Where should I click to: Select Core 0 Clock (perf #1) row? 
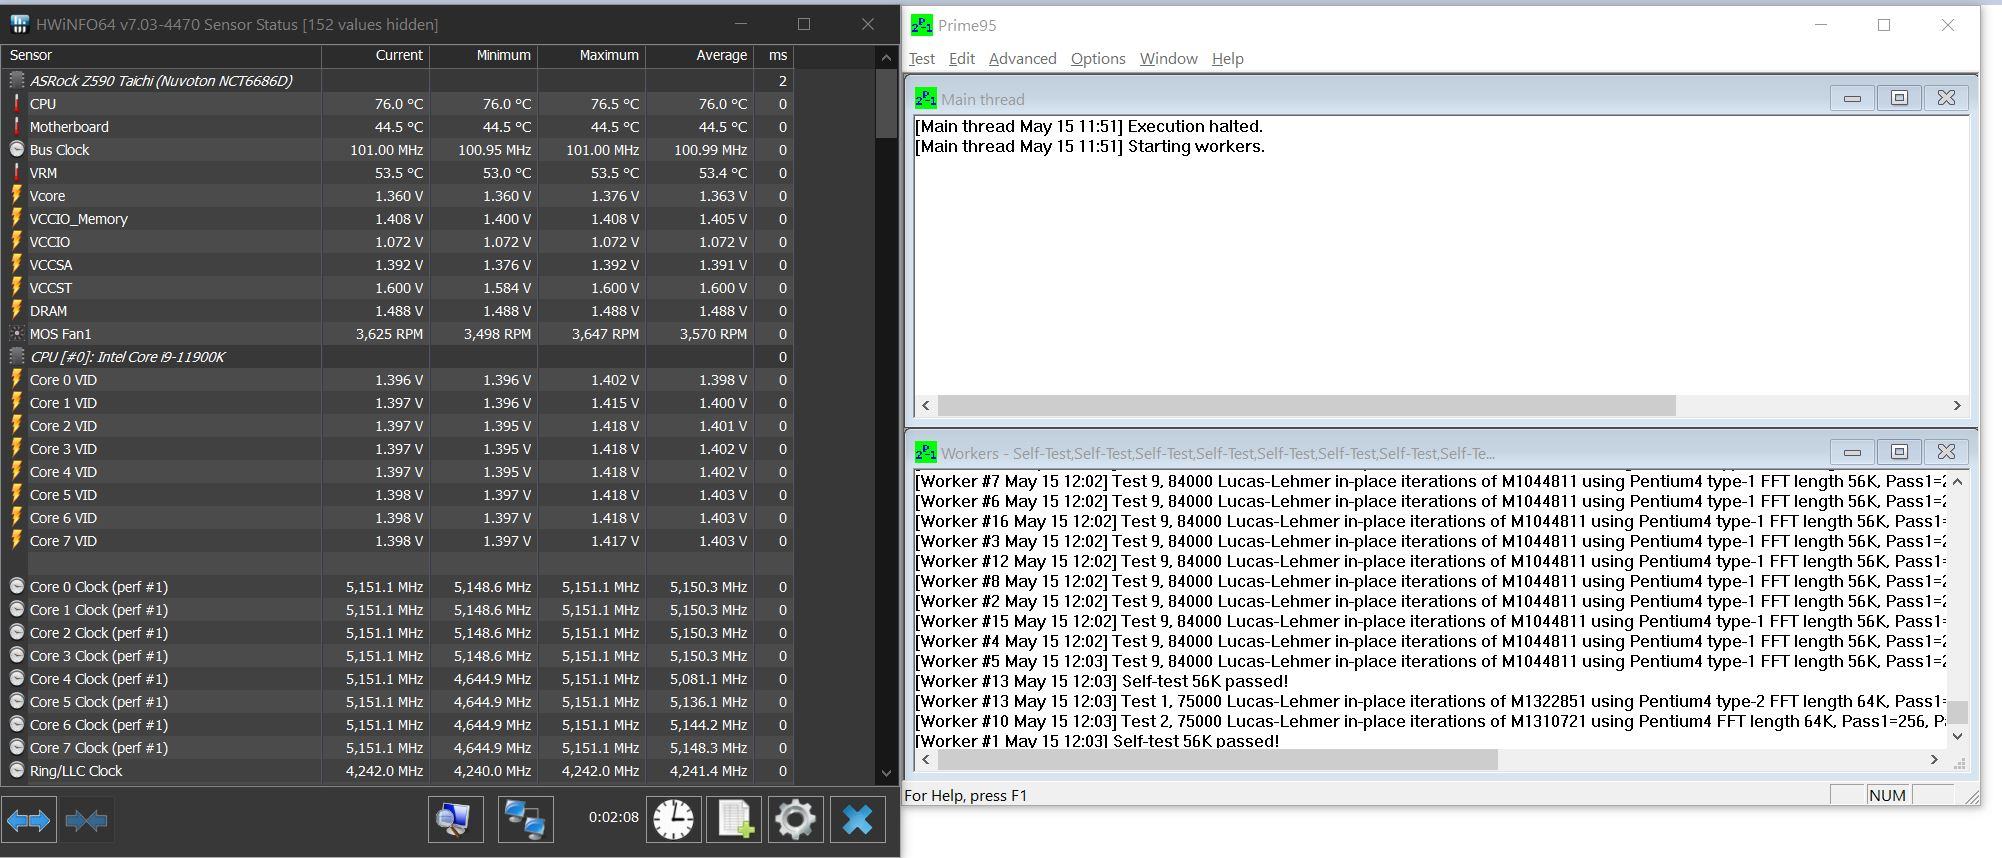398,587
